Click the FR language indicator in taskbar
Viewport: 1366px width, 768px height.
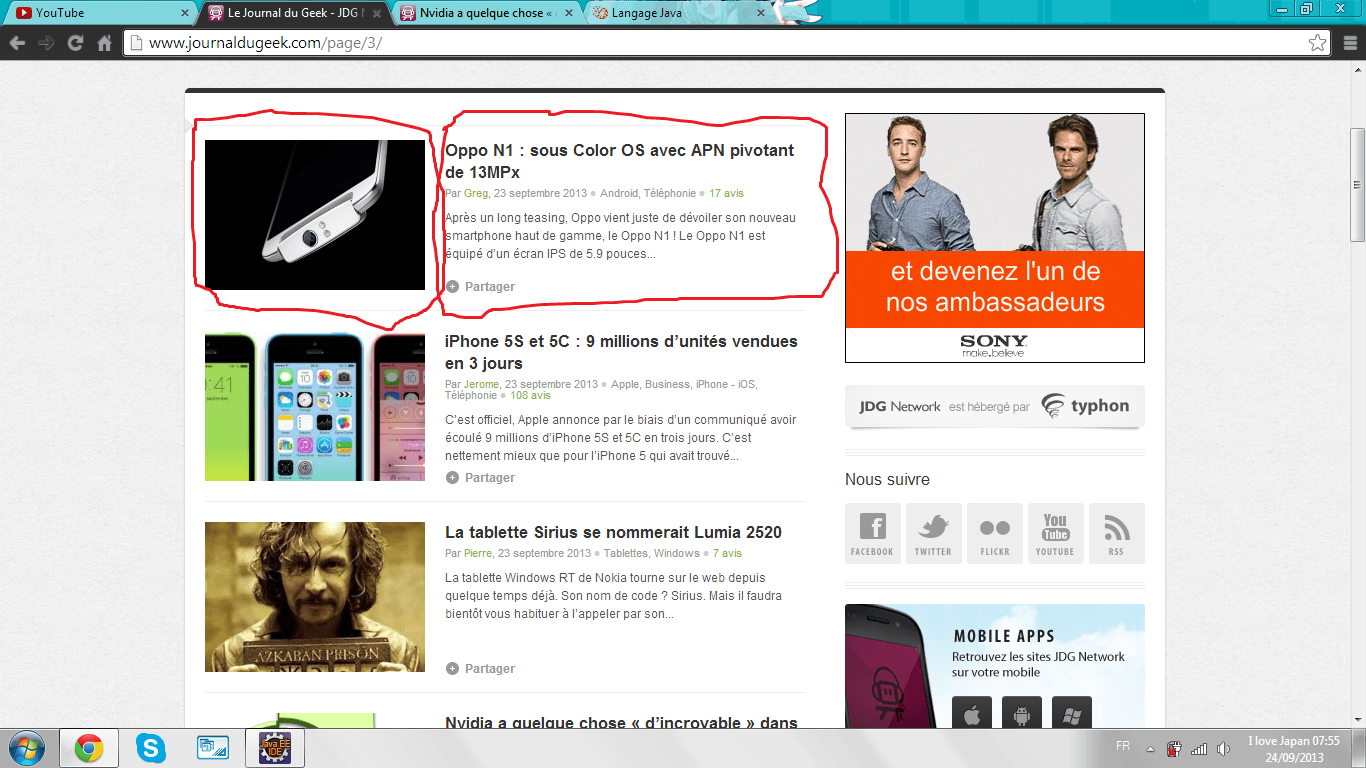pyautogui.click(x=1123, y=746)
